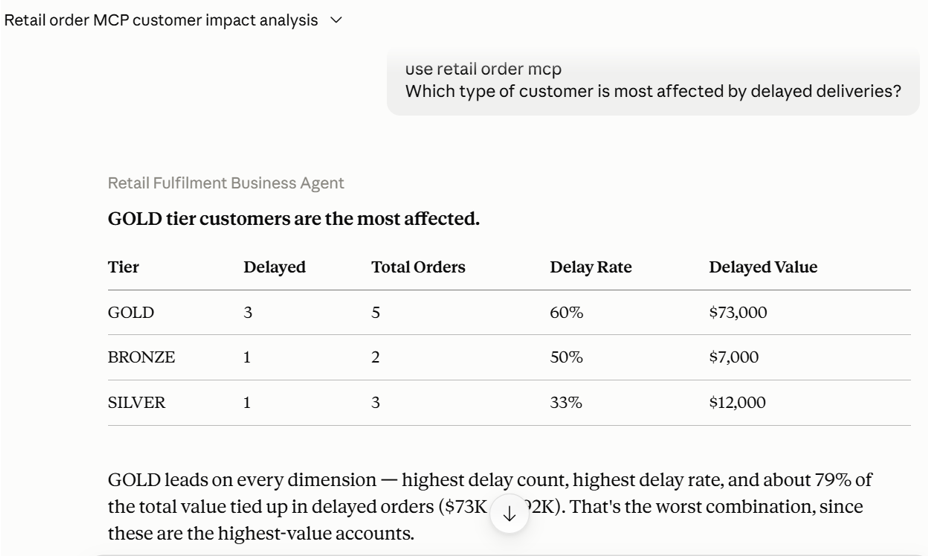
Task: Select the BRONZE tier row cell
Action: (141, 357)
